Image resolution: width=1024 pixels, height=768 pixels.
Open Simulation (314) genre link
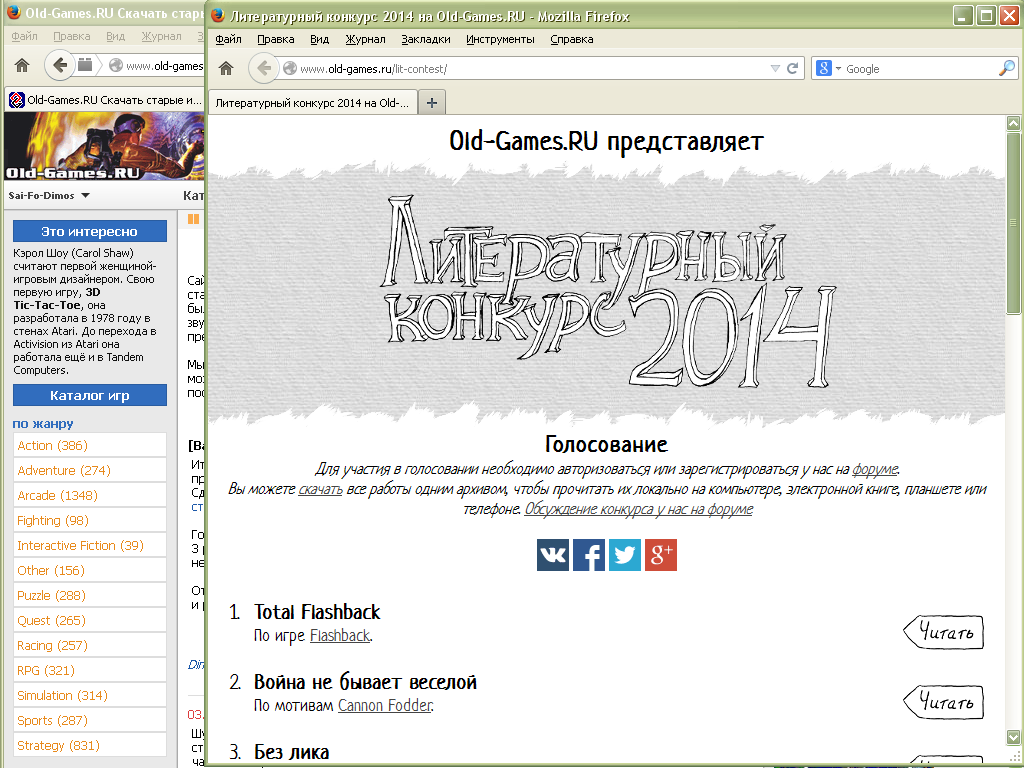tap(62, 696)
